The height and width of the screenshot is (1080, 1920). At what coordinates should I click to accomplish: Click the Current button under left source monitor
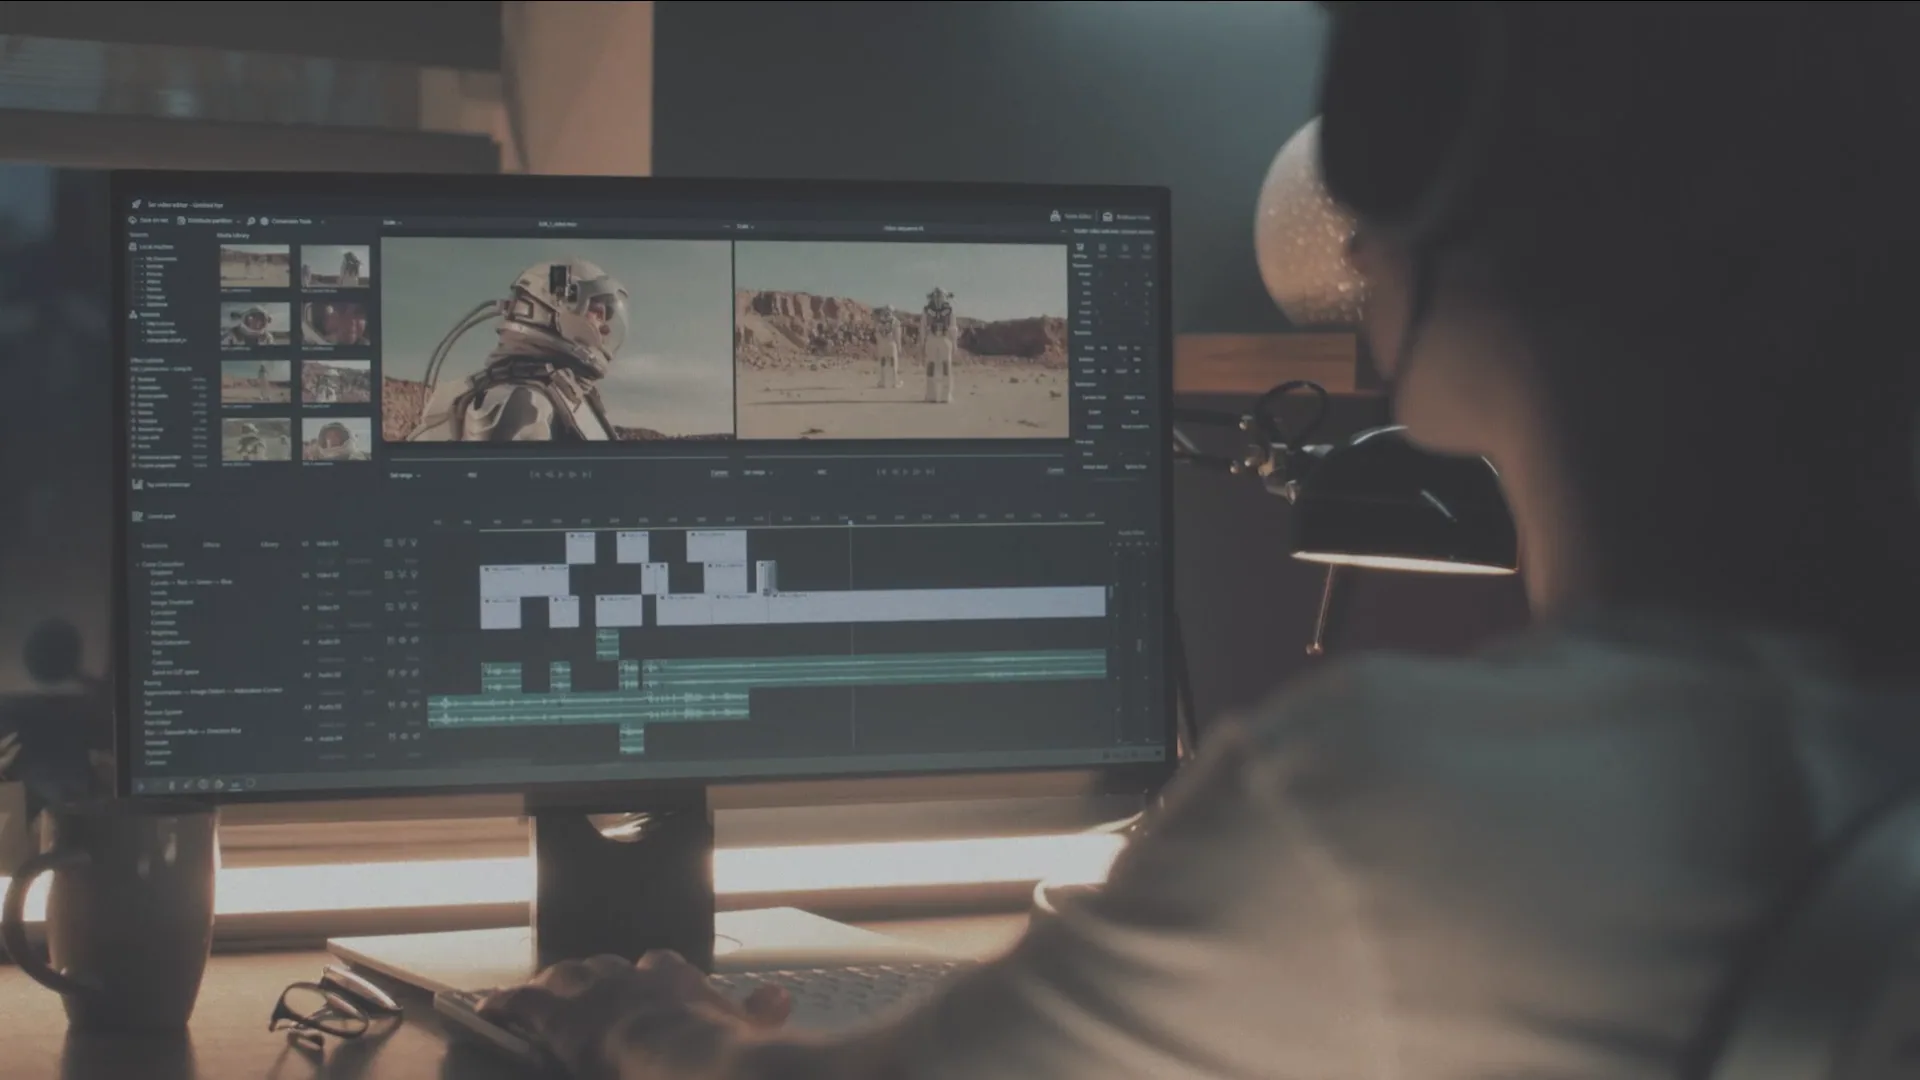coord(719,473)
